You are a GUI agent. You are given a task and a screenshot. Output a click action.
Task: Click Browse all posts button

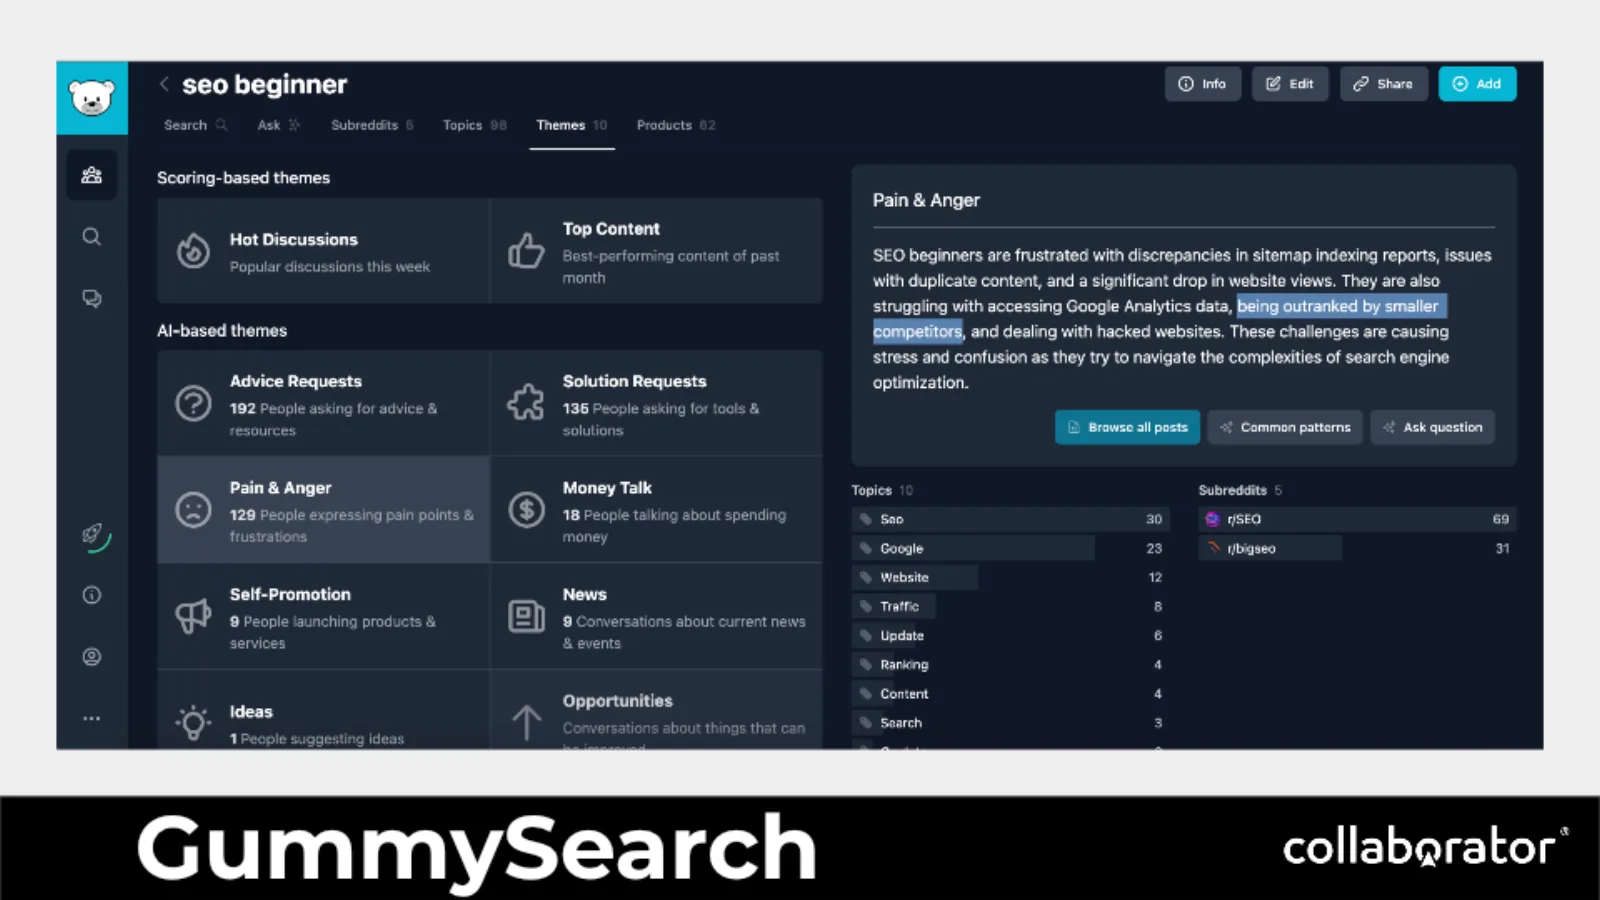(1127, 427)
